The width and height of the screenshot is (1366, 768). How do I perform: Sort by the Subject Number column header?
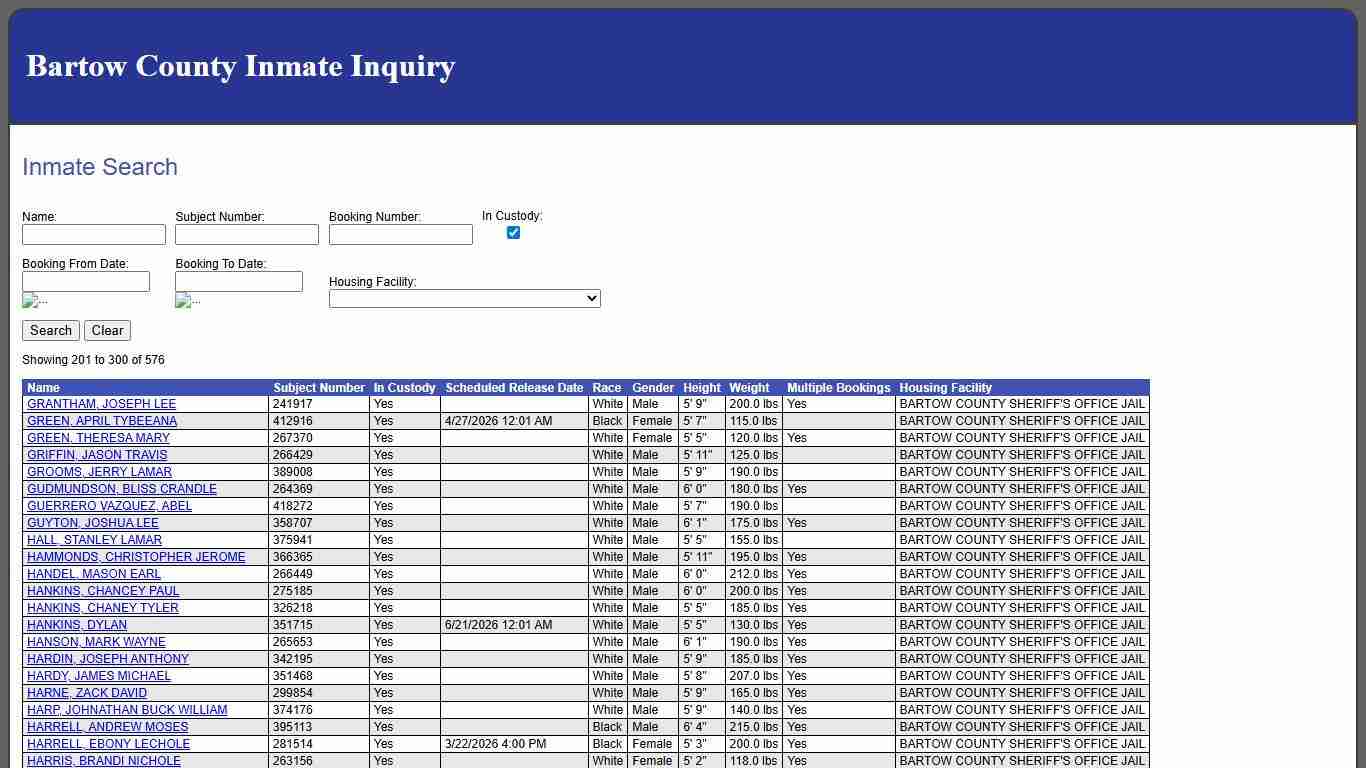(319, 387)
